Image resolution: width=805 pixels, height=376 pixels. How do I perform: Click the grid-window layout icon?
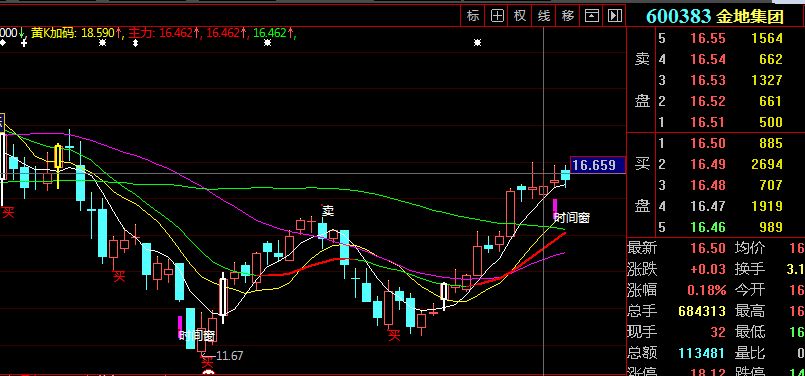pos(497,16)
